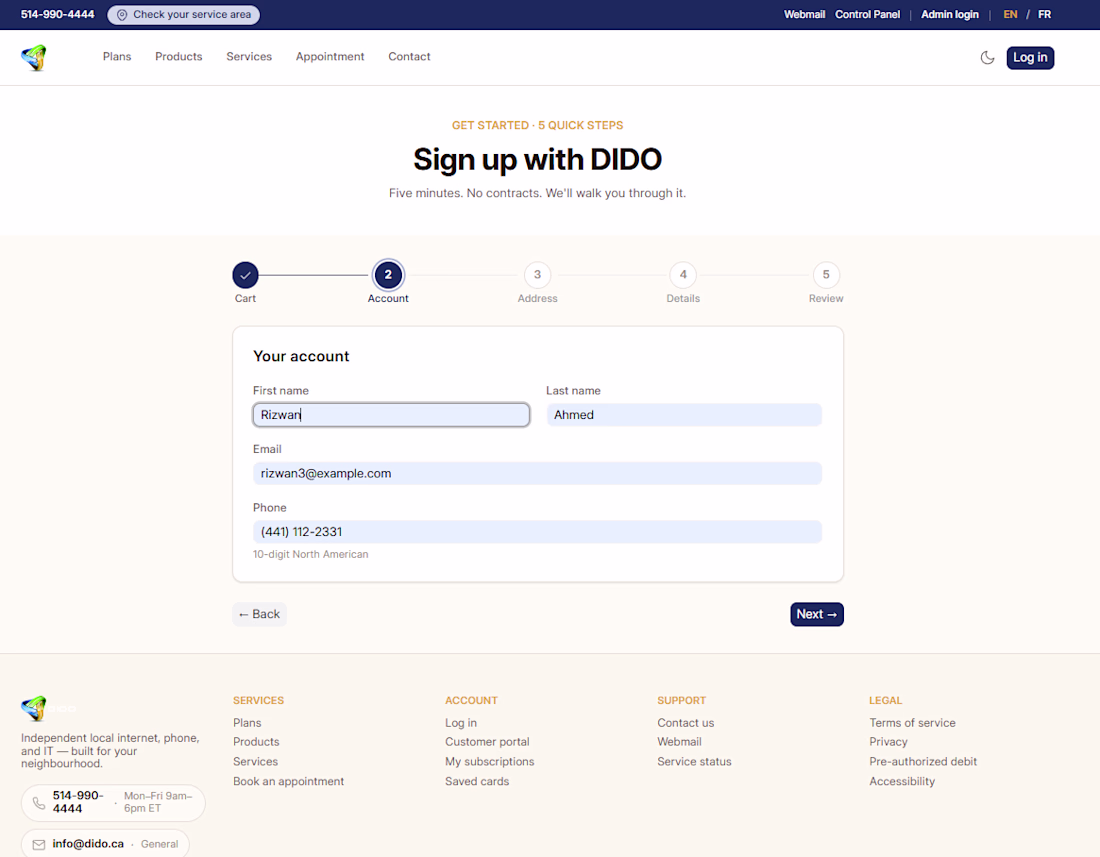Screen dimensions: 1100x857
Task: Open Terms of service link
Action: pyautogui.click(x=912, y=722)
